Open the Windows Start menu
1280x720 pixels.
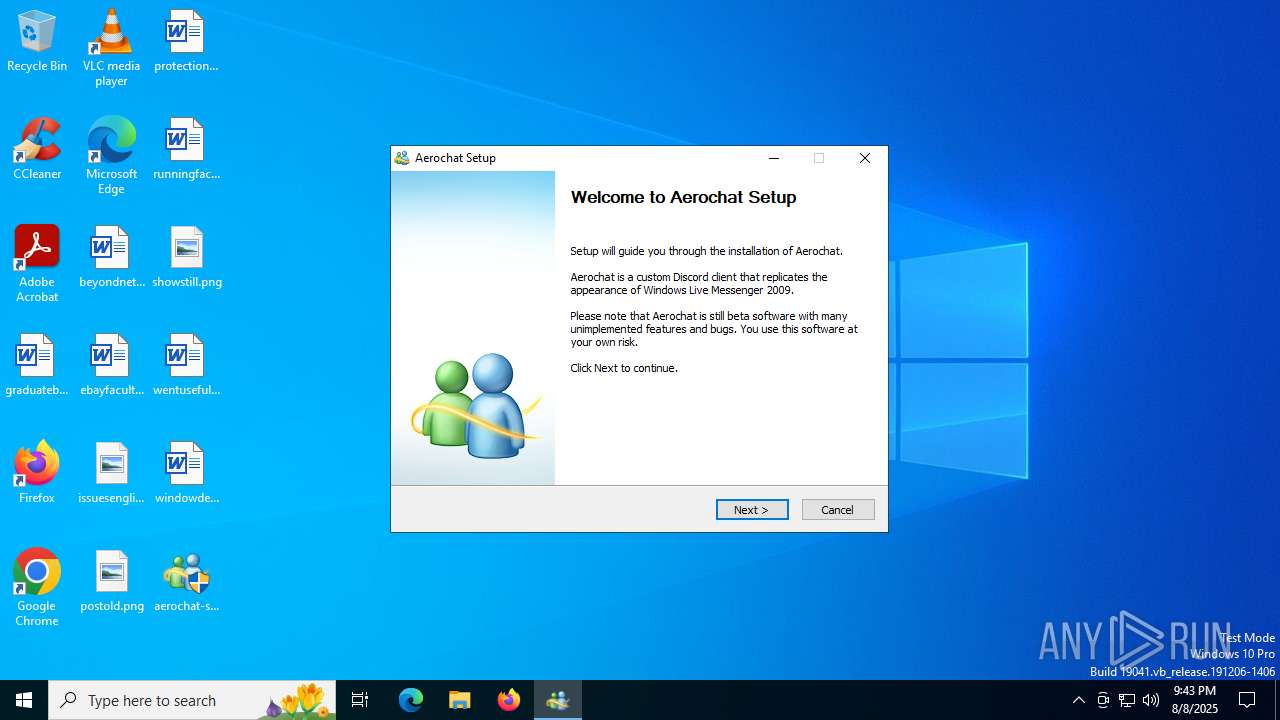(x=24, y=700)
